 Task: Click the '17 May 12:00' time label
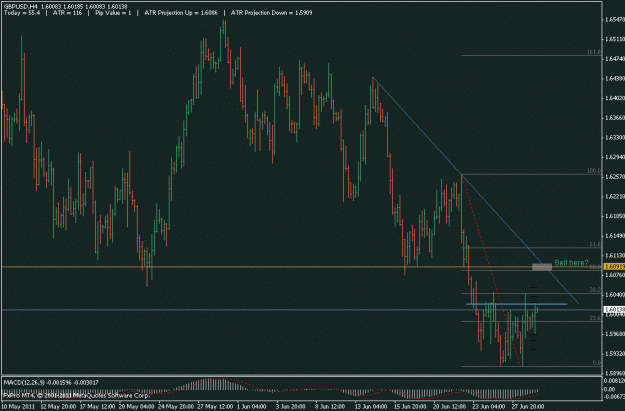[97, 407]
